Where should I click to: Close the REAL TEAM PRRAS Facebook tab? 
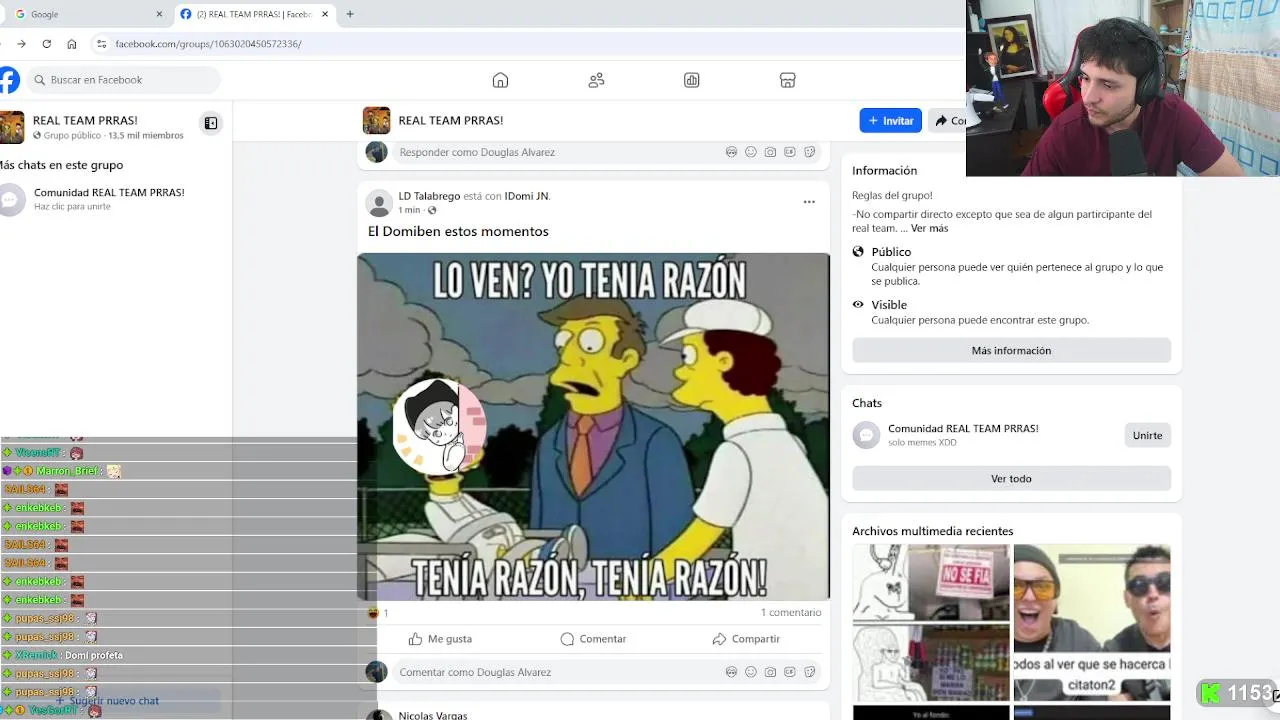pyautogui.click(x=325, y=14)
